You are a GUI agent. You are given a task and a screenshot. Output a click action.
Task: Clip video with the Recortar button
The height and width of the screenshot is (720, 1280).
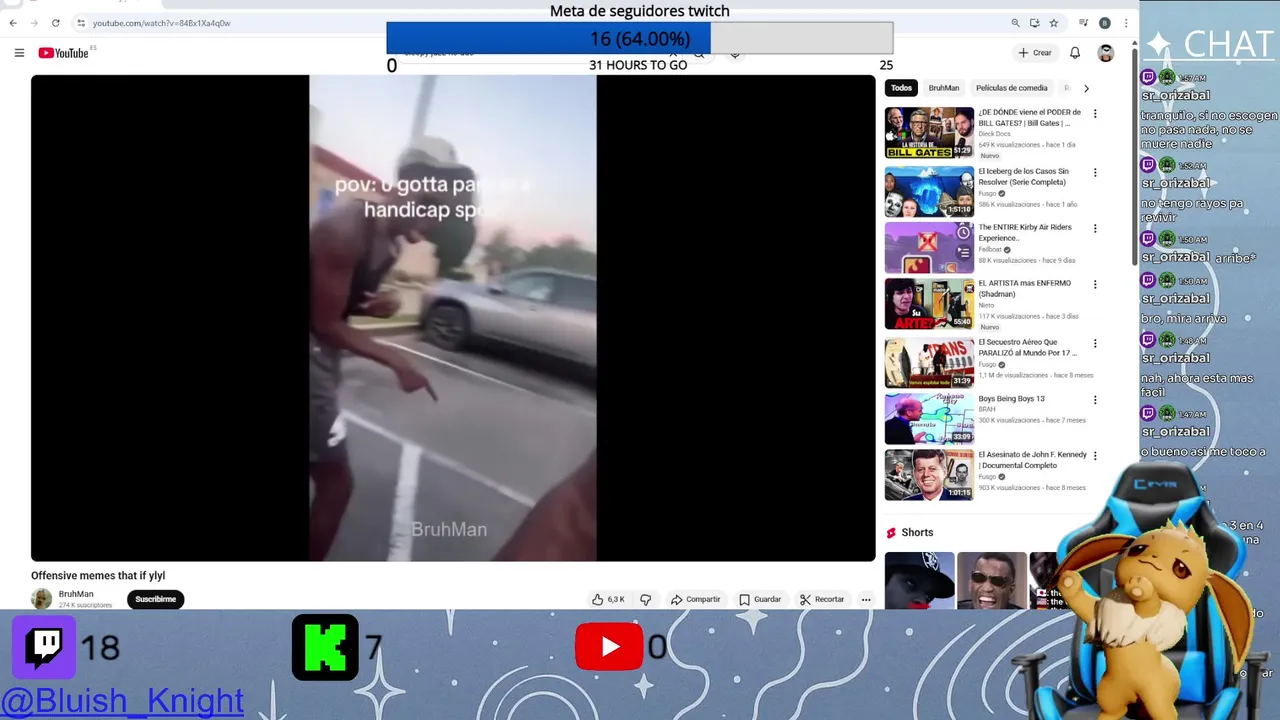coord(822,599)
